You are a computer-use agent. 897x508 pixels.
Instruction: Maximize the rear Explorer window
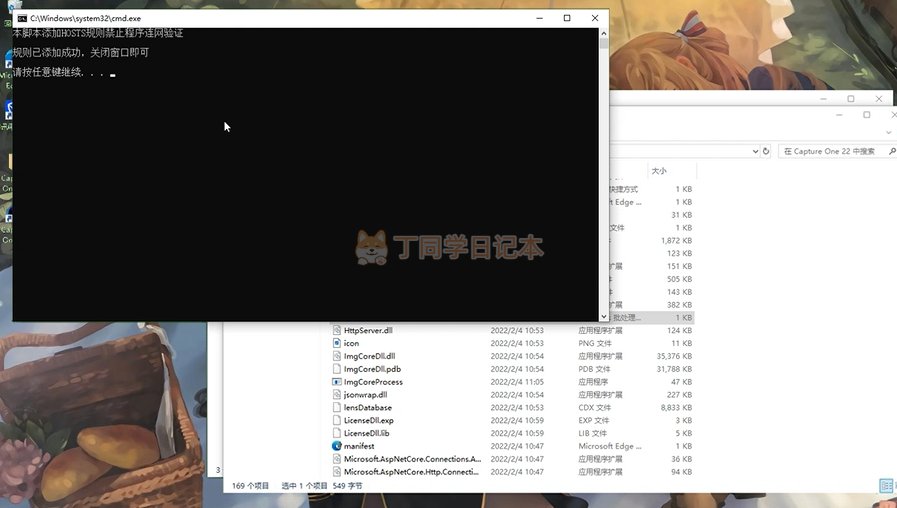coord(851,98)
